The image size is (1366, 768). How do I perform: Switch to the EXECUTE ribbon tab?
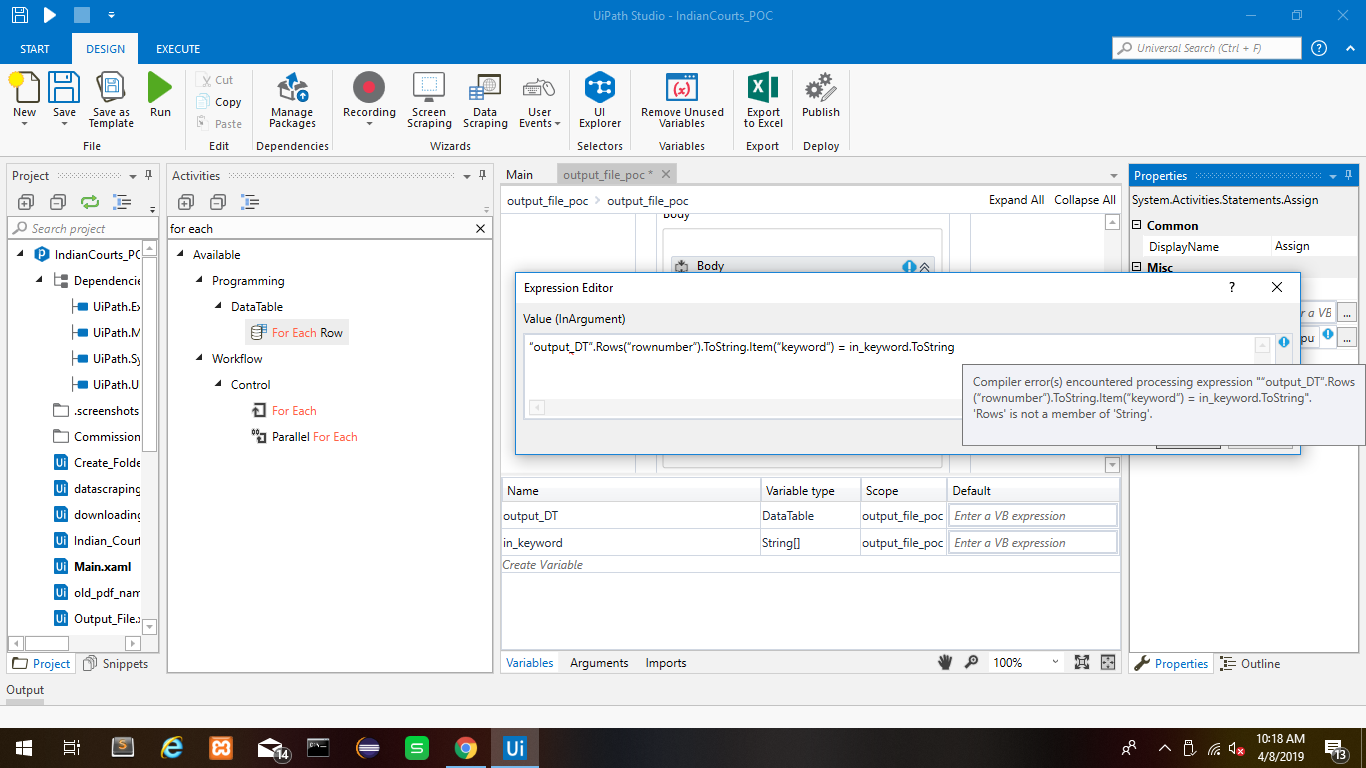coord(178,49)
